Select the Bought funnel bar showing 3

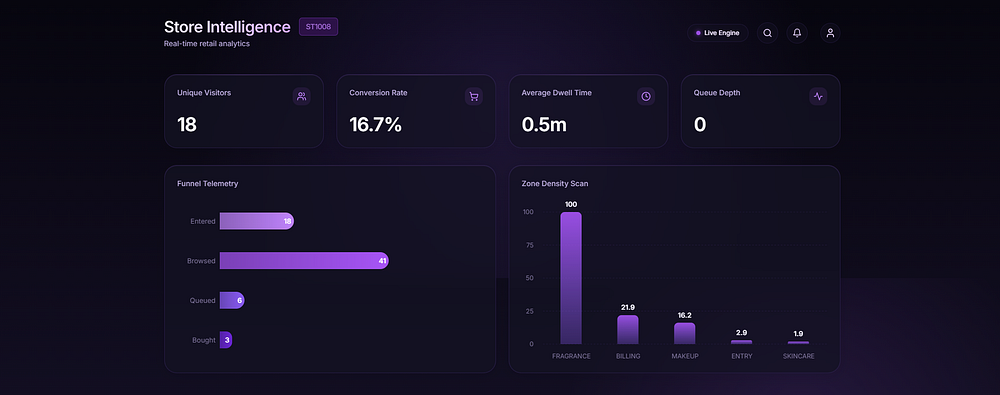226,340
